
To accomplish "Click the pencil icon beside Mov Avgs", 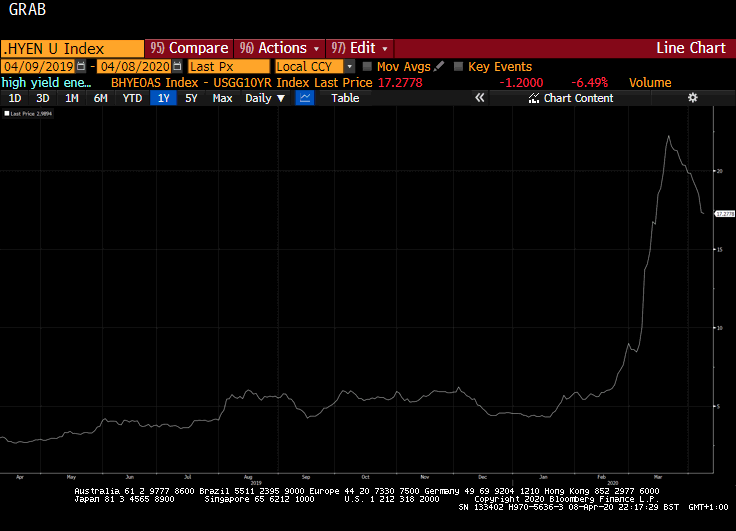I will tap(439, 67).
